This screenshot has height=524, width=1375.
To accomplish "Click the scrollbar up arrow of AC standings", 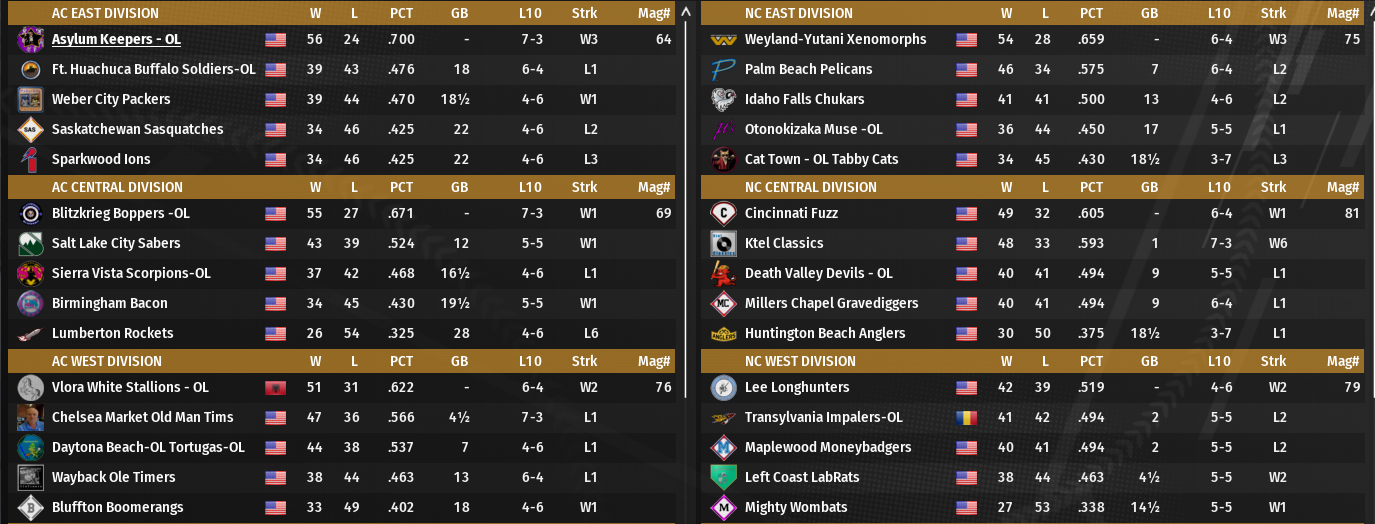I will [685, 13].
